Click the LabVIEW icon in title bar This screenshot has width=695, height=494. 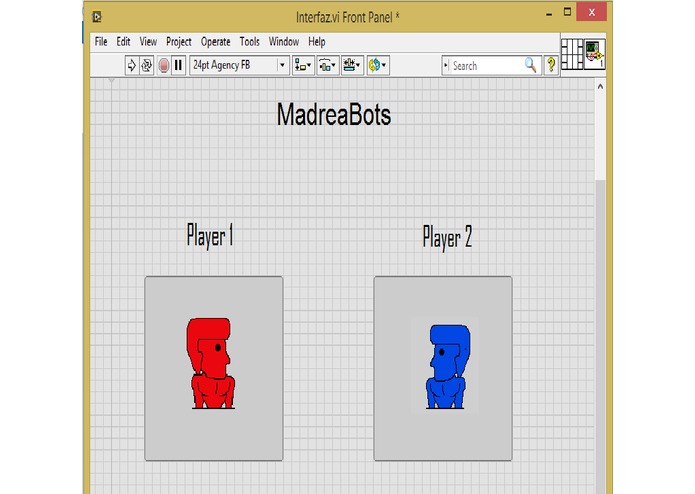tap(97, 17)
